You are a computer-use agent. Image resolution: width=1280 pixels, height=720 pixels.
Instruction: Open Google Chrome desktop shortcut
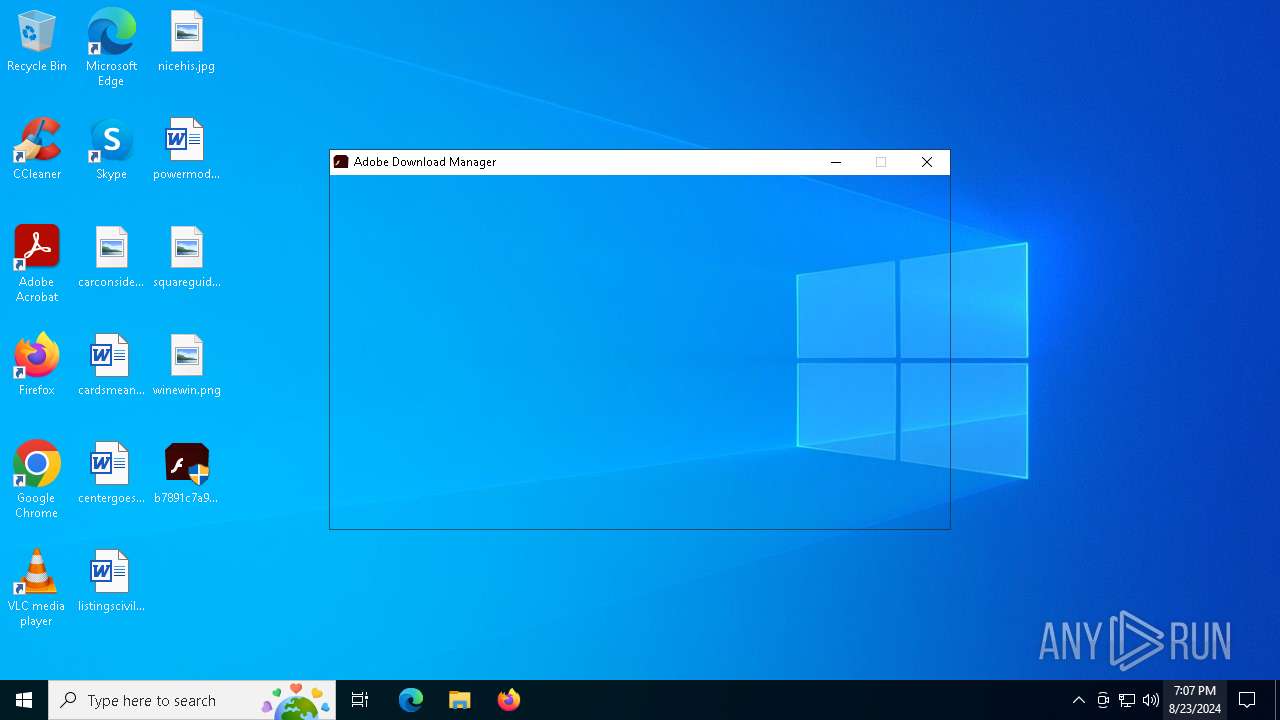[37, 480]
